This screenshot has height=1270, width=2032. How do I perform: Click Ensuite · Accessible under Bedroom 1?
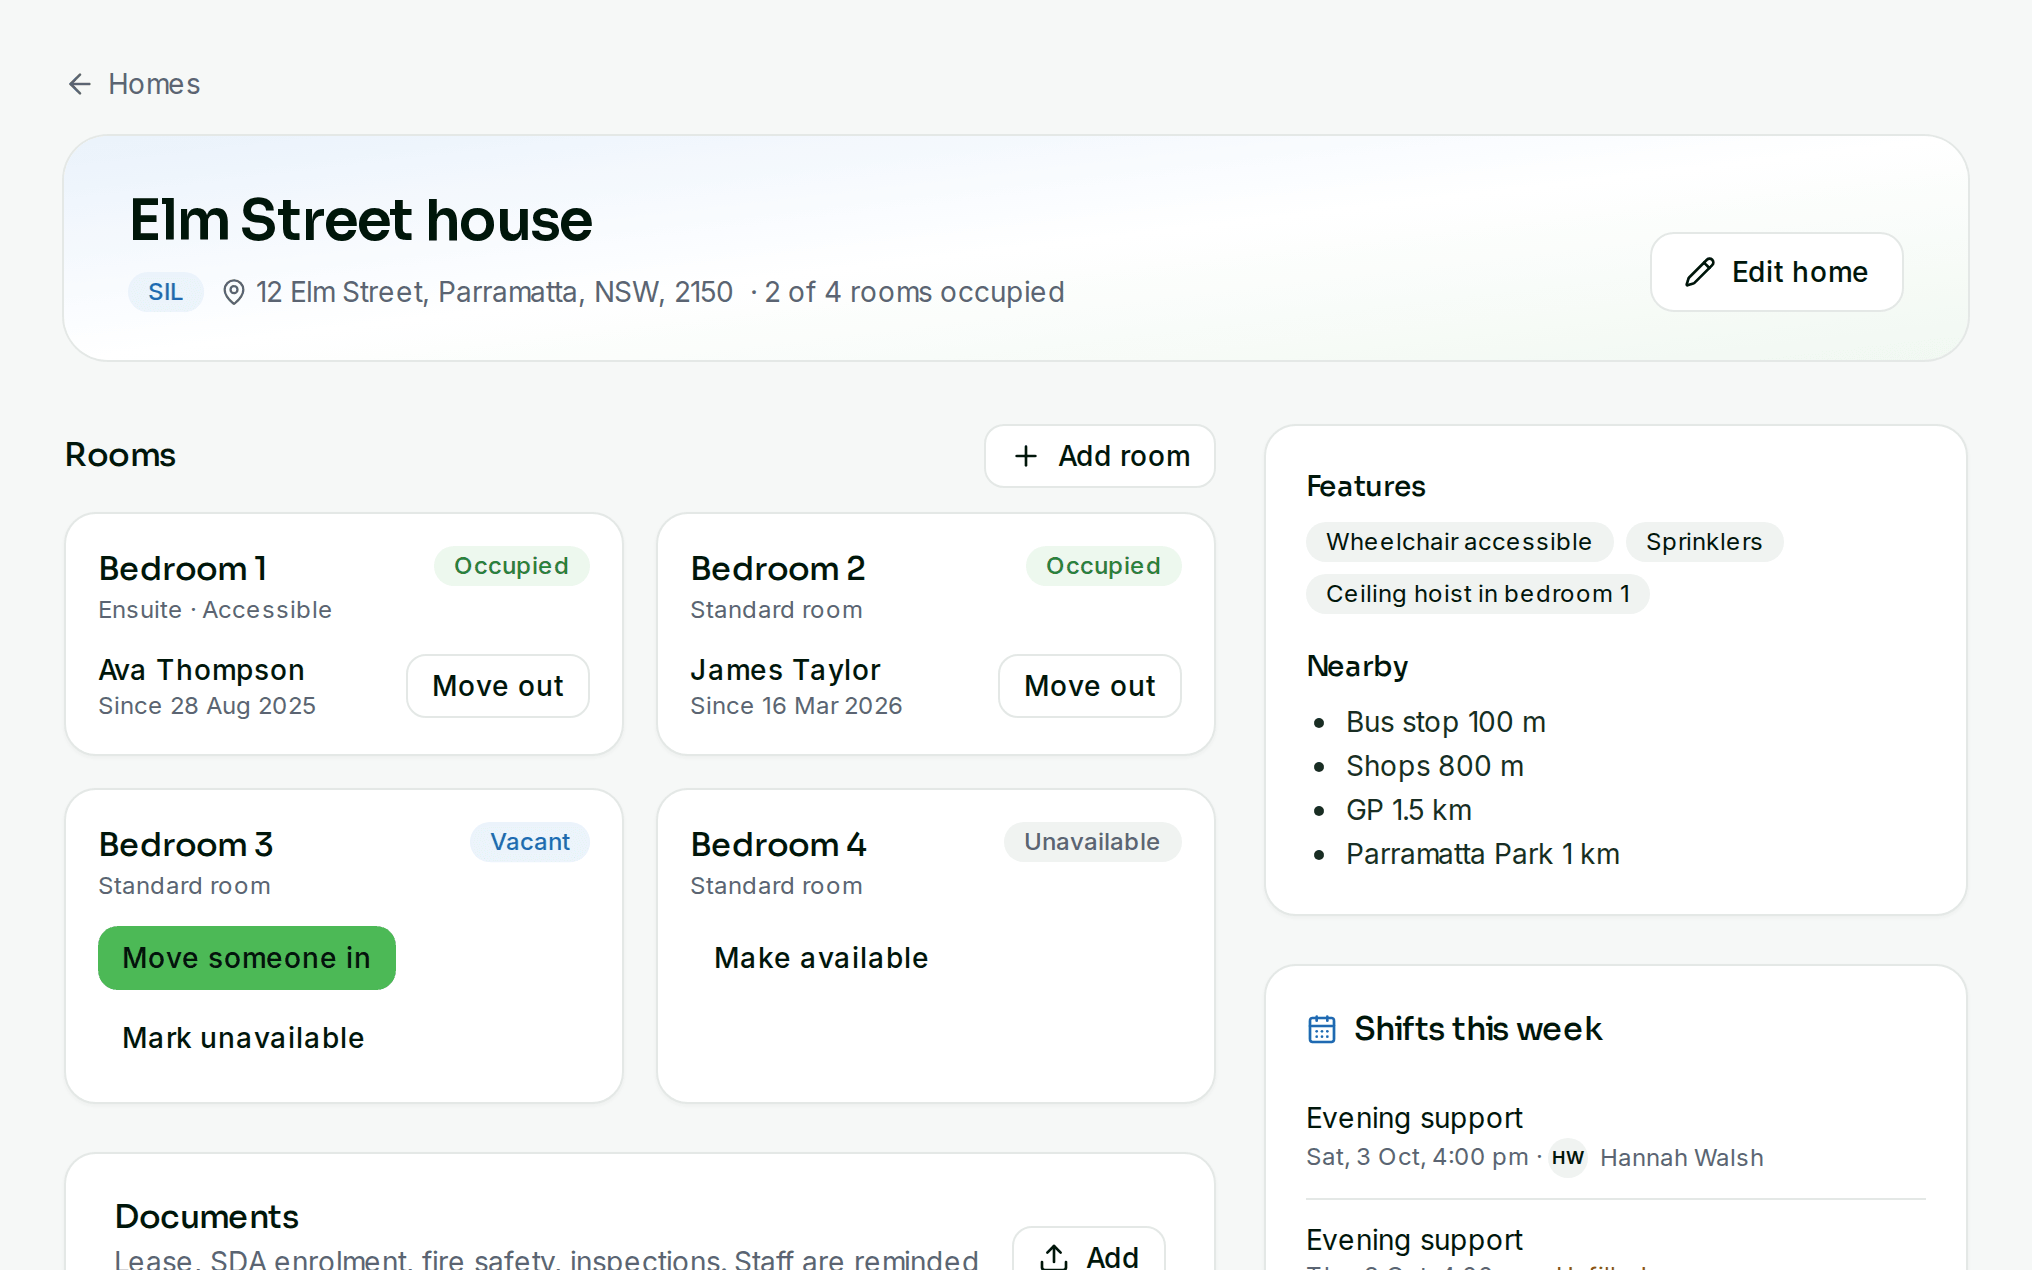[x=215, y=610]
